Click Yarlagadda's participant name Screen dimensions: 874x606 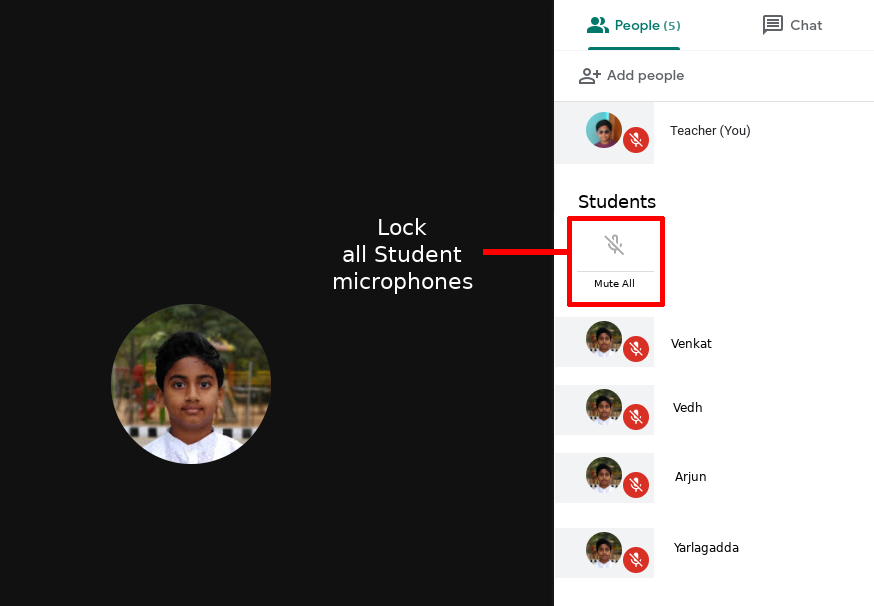click(706, 548)
